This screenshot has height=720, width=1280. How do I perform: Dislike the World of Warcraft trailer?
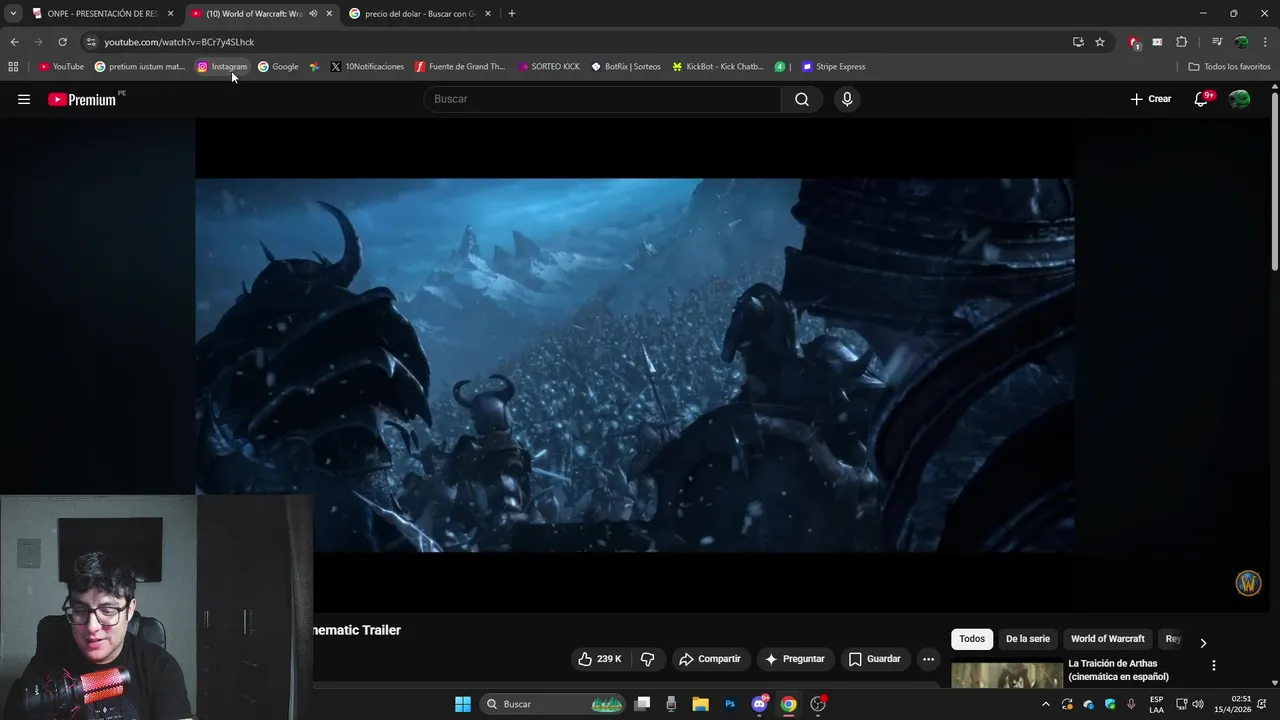point(647,659)
